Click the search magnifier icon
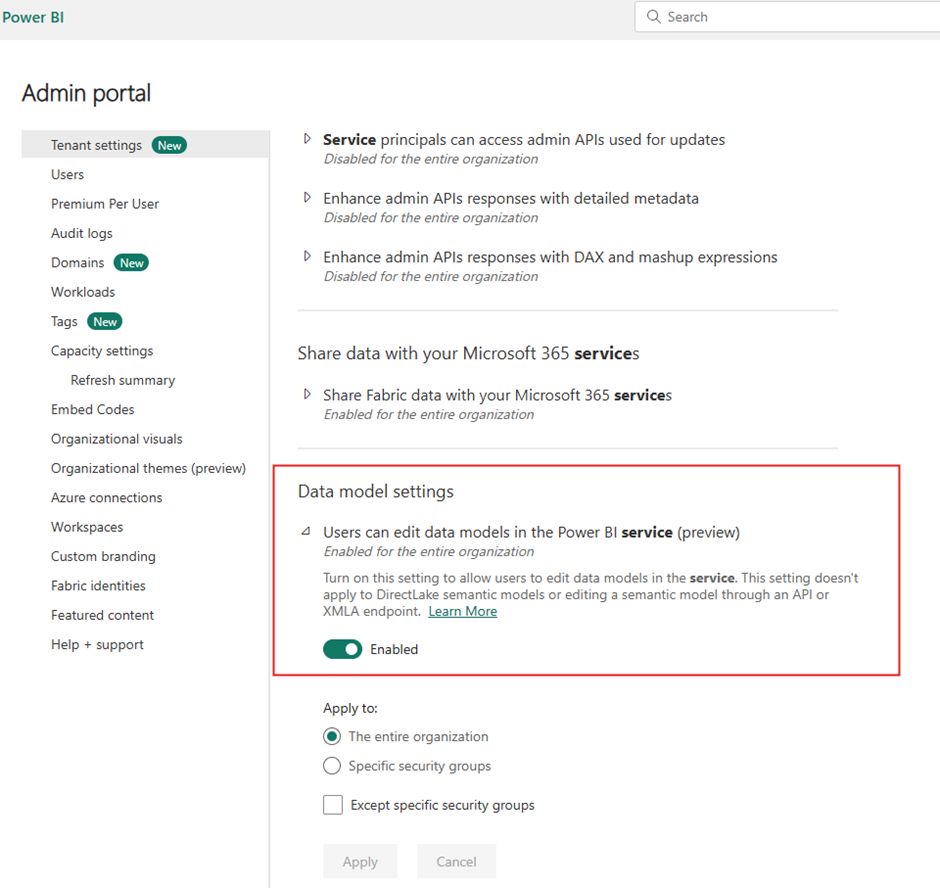This screenshot has width=940, height=888. click(x=653, y=17)
